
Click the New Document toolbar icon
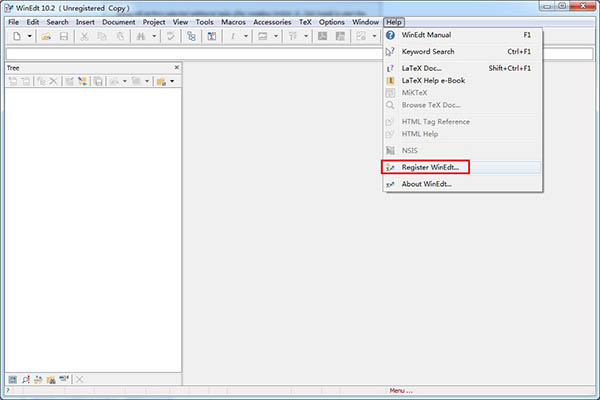(16, 36)
